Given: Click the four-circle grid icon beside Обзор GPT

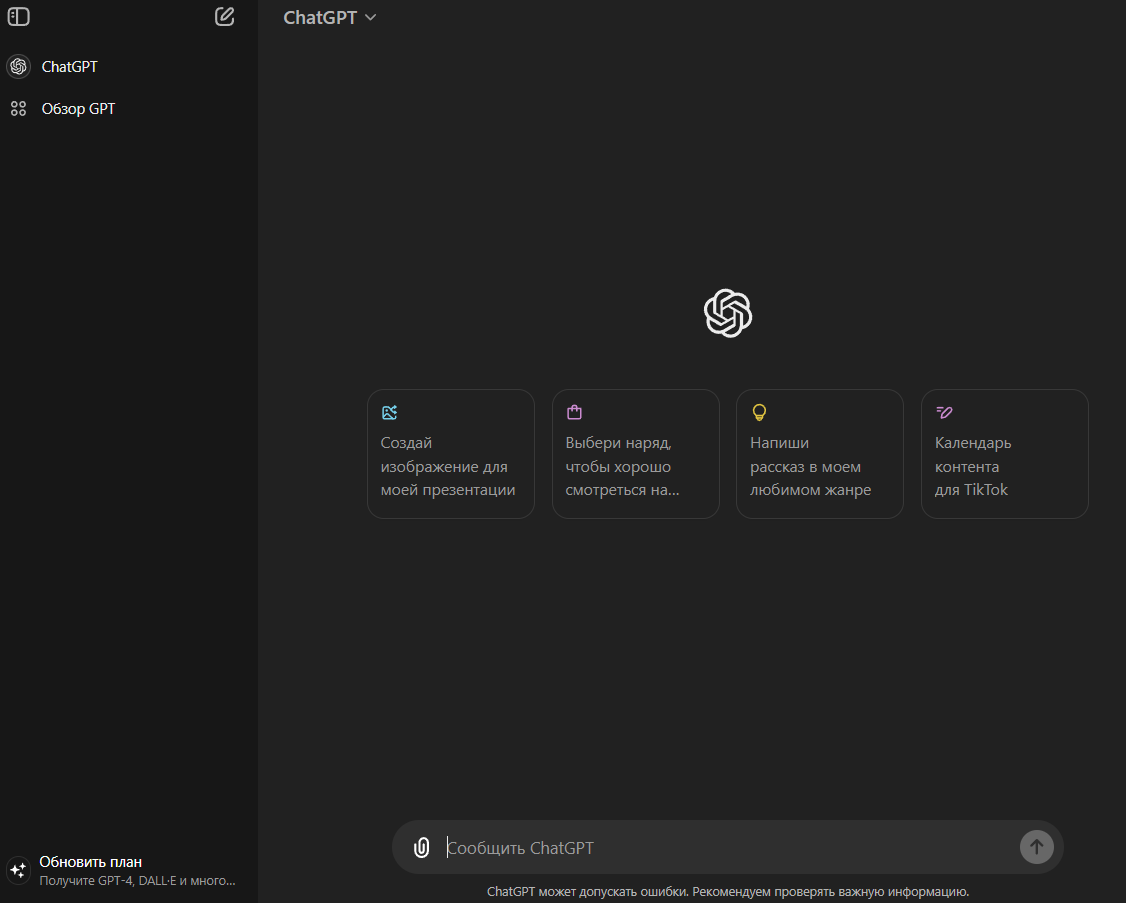Looking at the screenshot, I should point(19,108).
